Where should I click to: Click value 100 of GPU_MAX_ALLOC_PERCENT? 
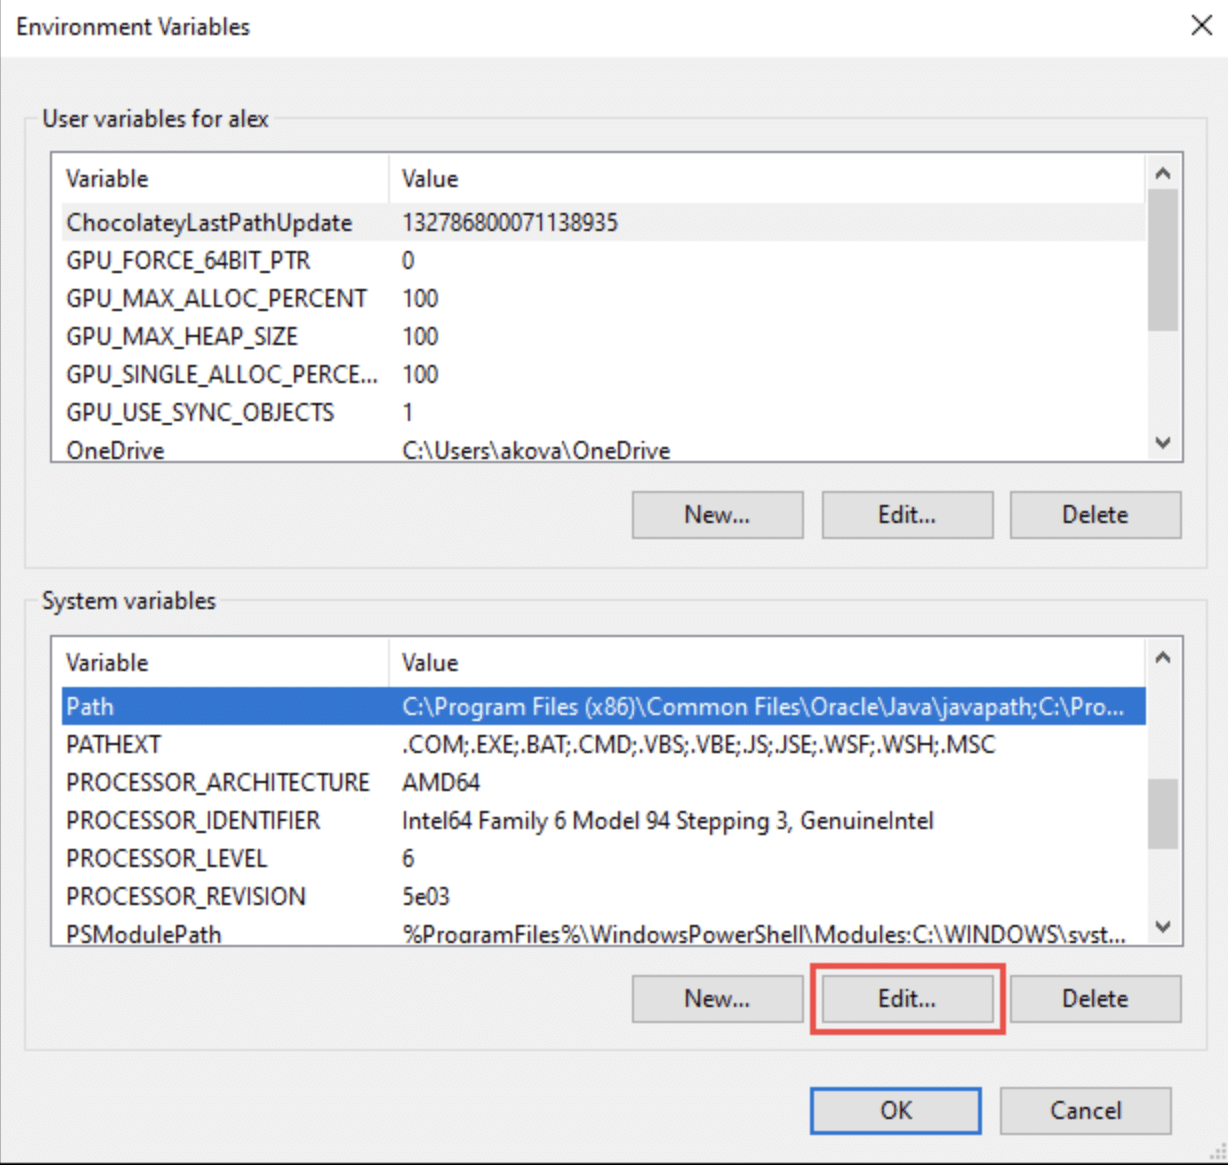pos(420,299)
